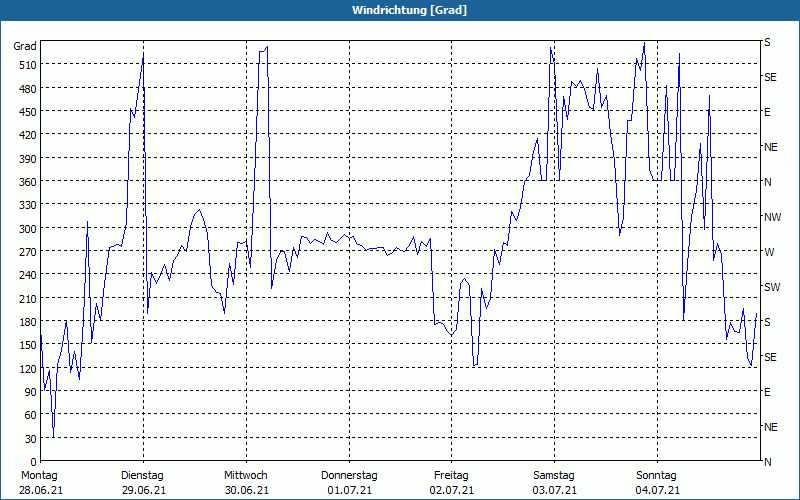Click the date 03.07.21

point(555,491)
